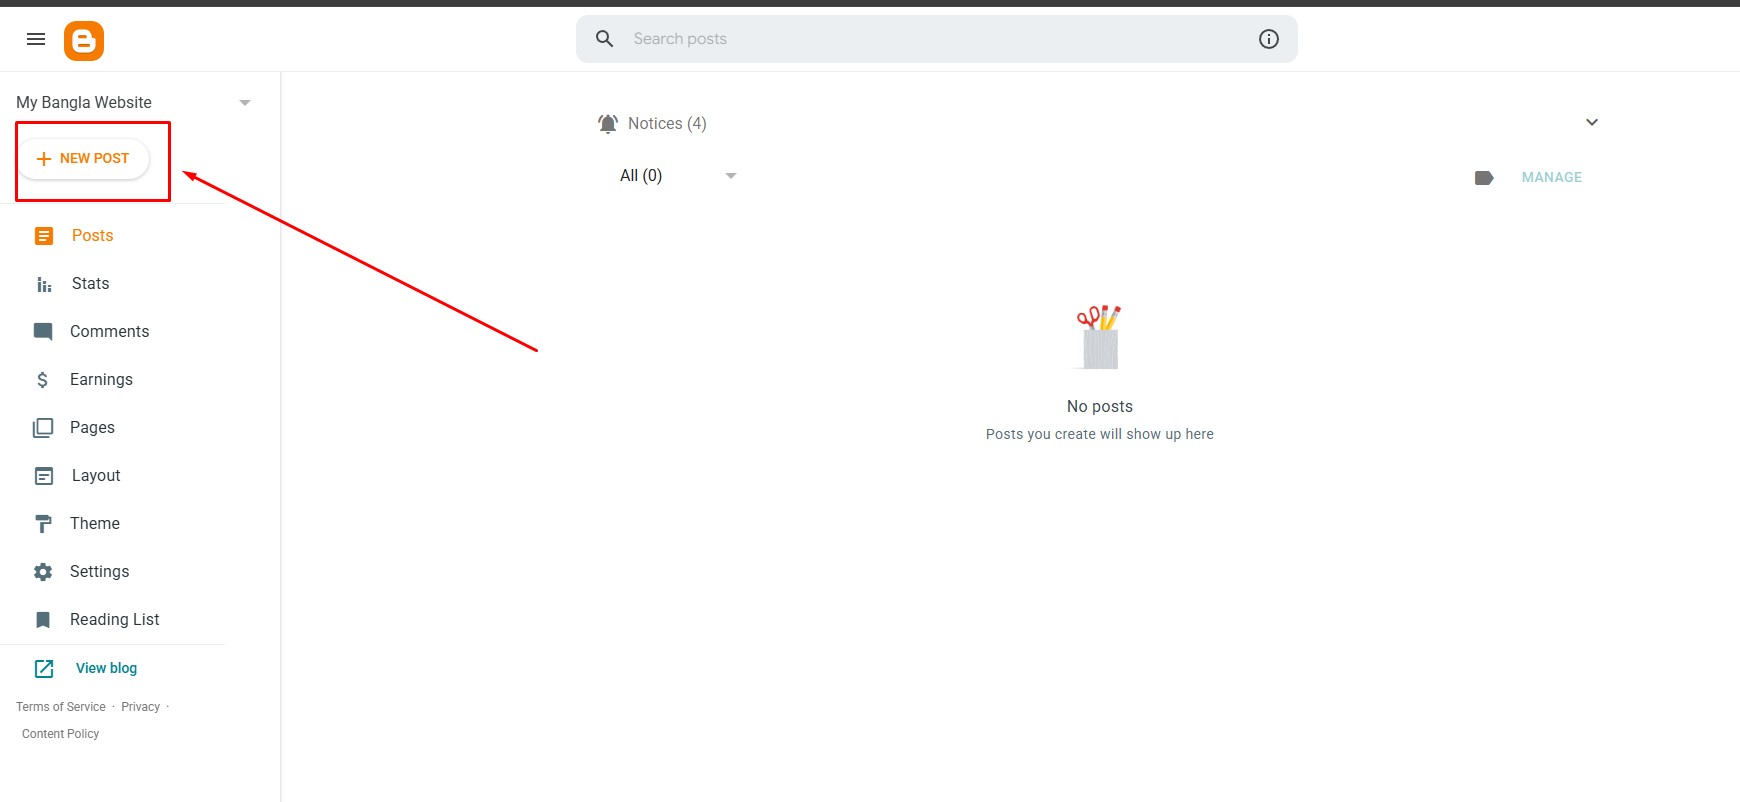The width and height of the screenshot is (1740, 802).
Task: Click the Comments speech bubble icon
Action: tap(43, 332)
